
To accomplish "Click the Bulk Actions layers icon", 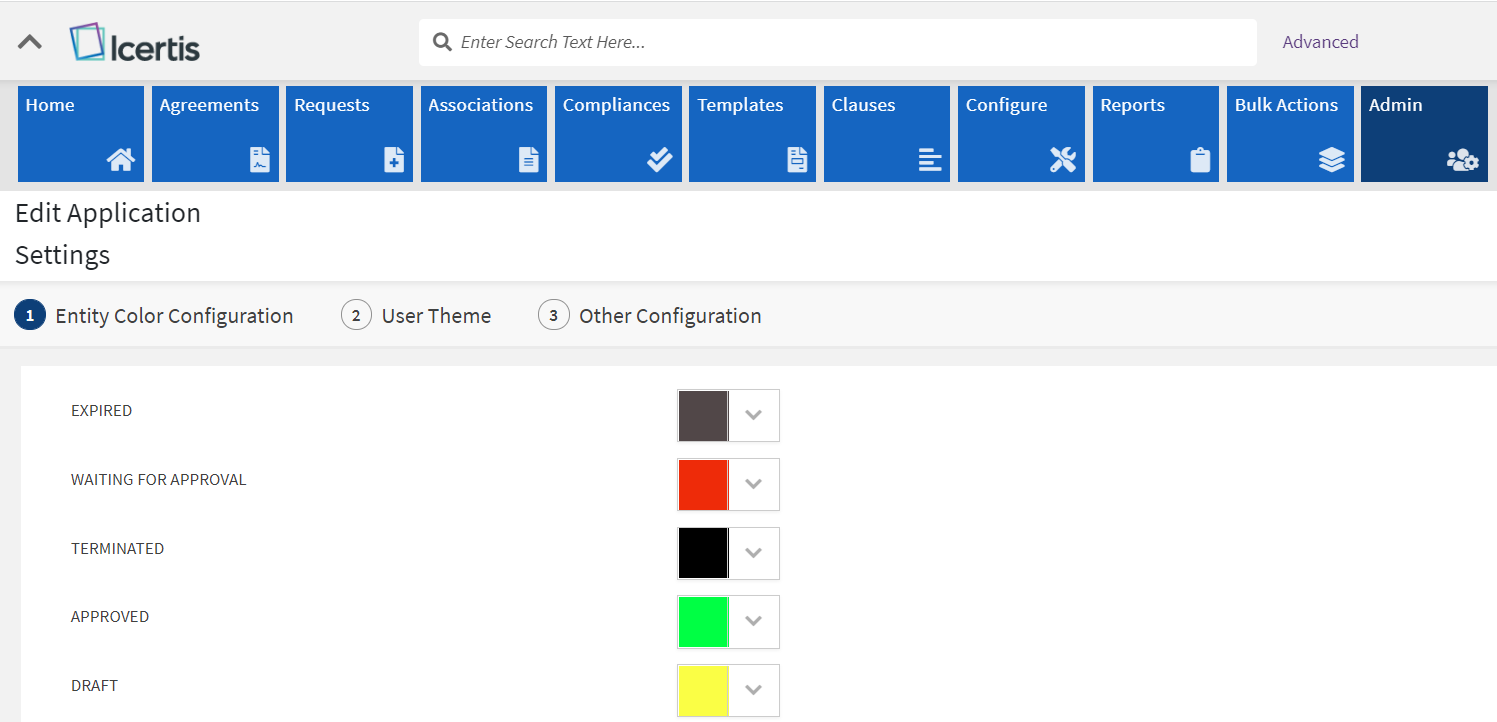I will (x=1331, y=160).
